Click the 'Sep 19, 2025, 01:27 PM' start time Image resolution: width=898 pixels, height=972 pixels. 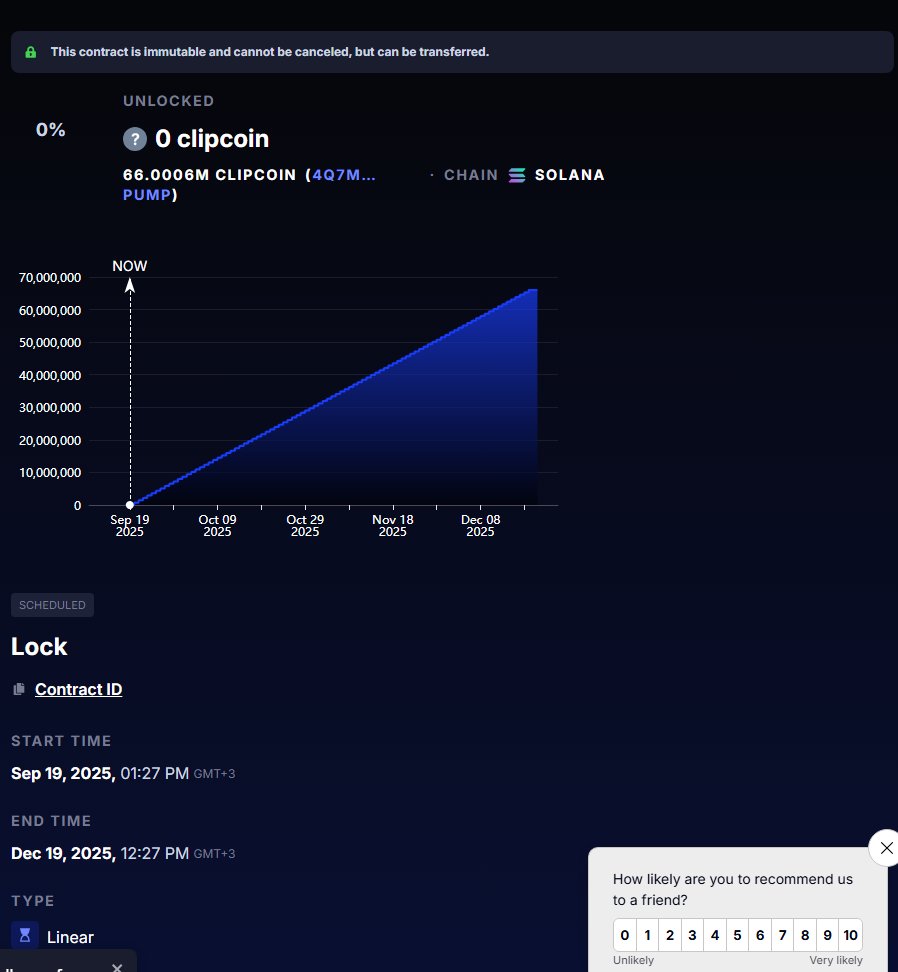(x=100, y=774)
